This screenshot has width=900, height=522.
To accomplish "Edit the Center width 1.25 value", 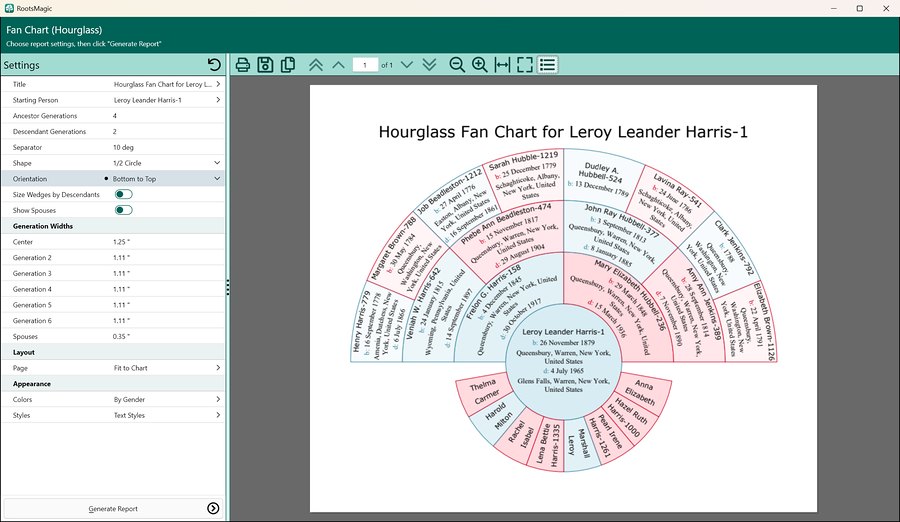I will click(121, 242).
